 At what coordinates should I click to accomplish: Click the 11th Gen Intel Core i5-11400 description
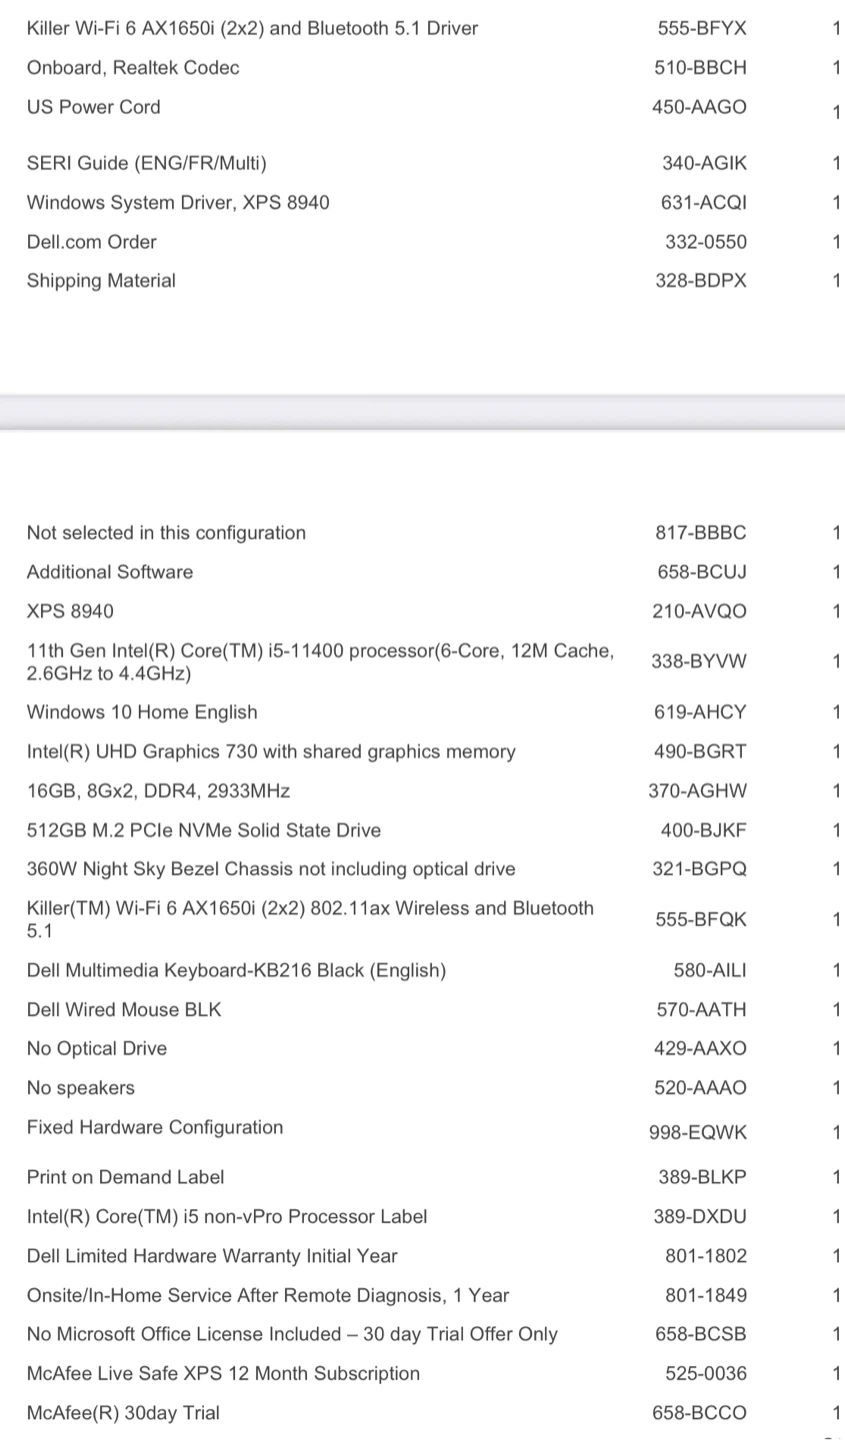tap(320, 662)
